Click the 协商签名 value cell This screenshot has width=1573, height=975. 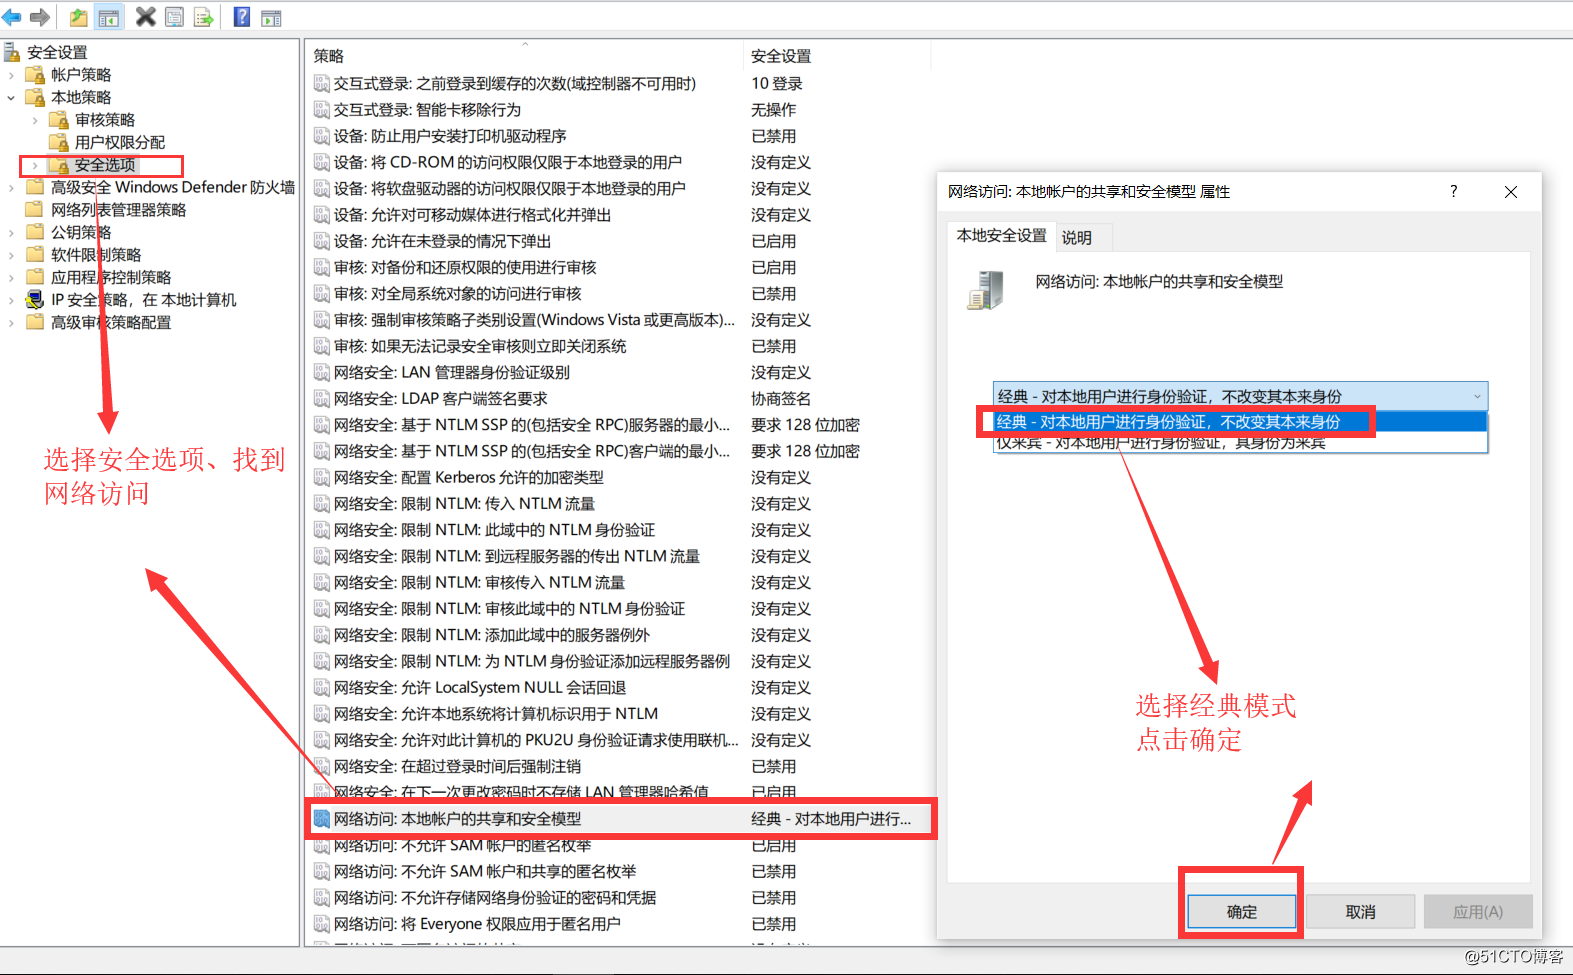coord(781,398)
